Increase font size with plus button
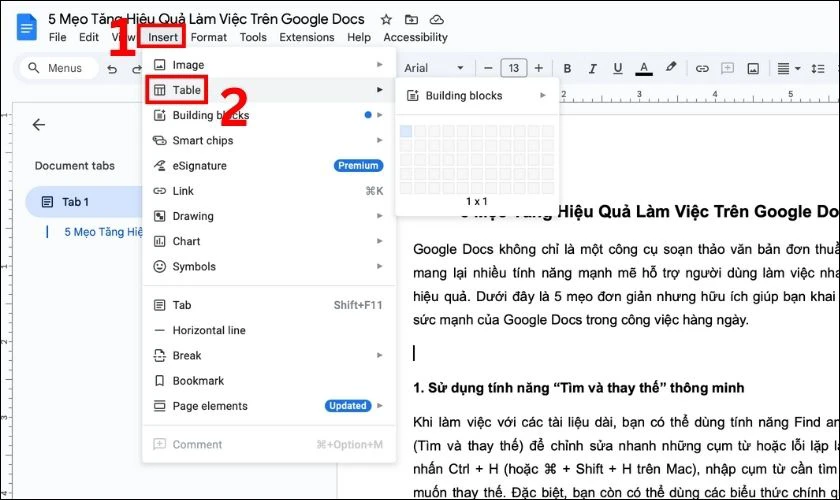 [538, 68]
